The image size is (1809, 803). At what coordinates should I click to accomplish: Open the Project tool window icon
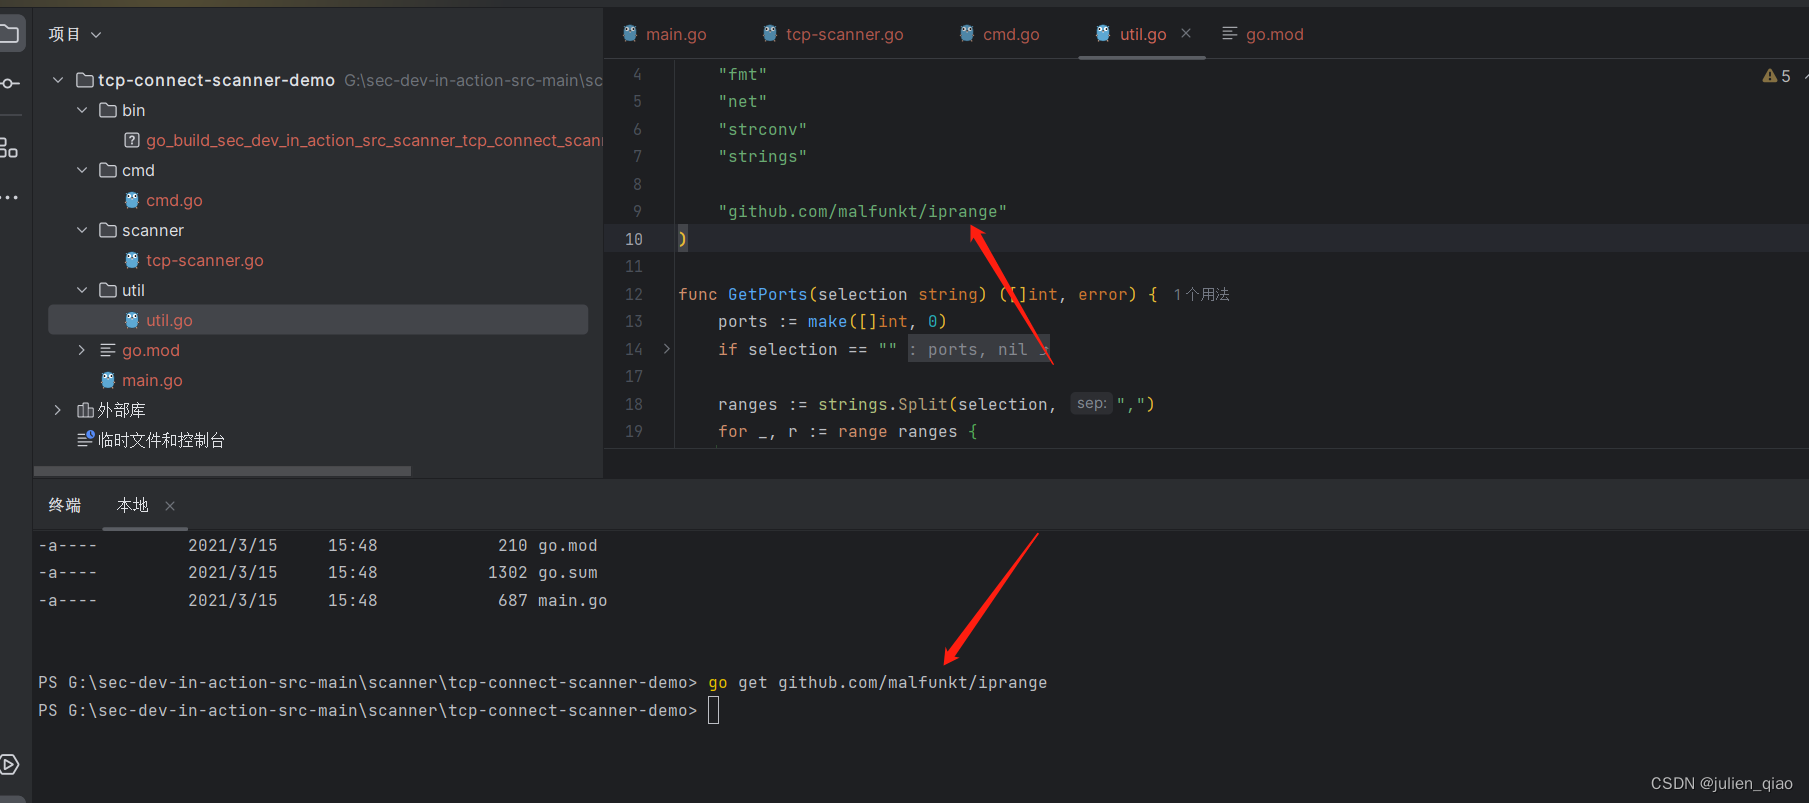(9, 35)
